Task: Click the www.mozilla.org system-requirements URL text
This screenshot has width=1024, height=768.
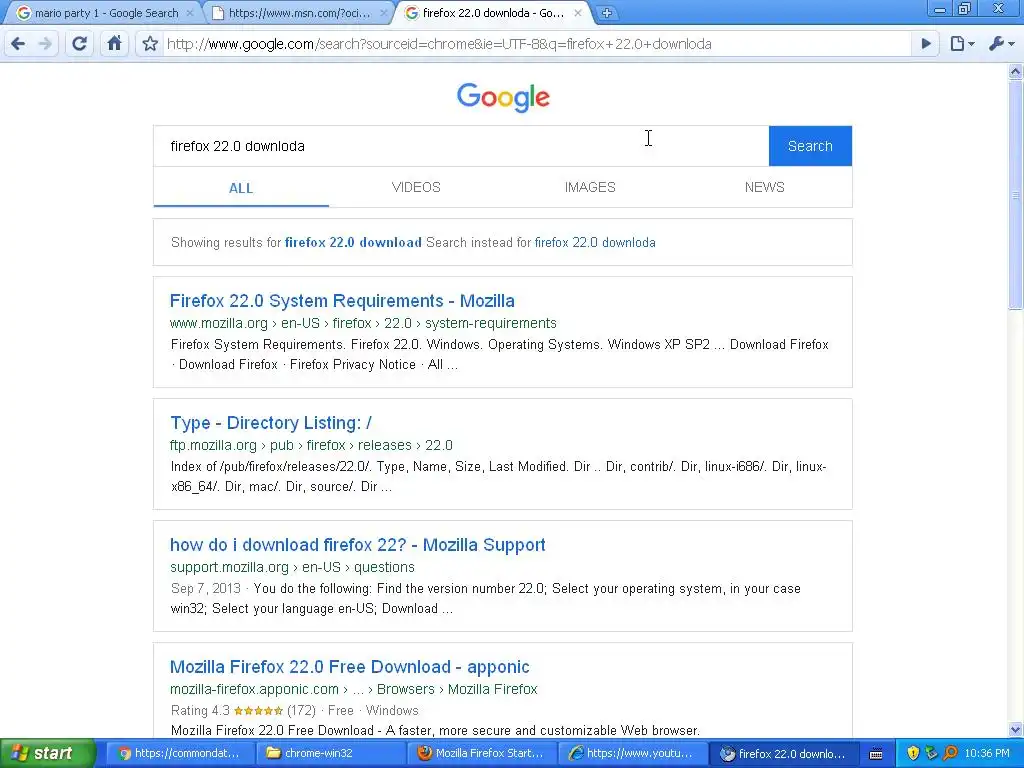Action: (x=363, y=323)
